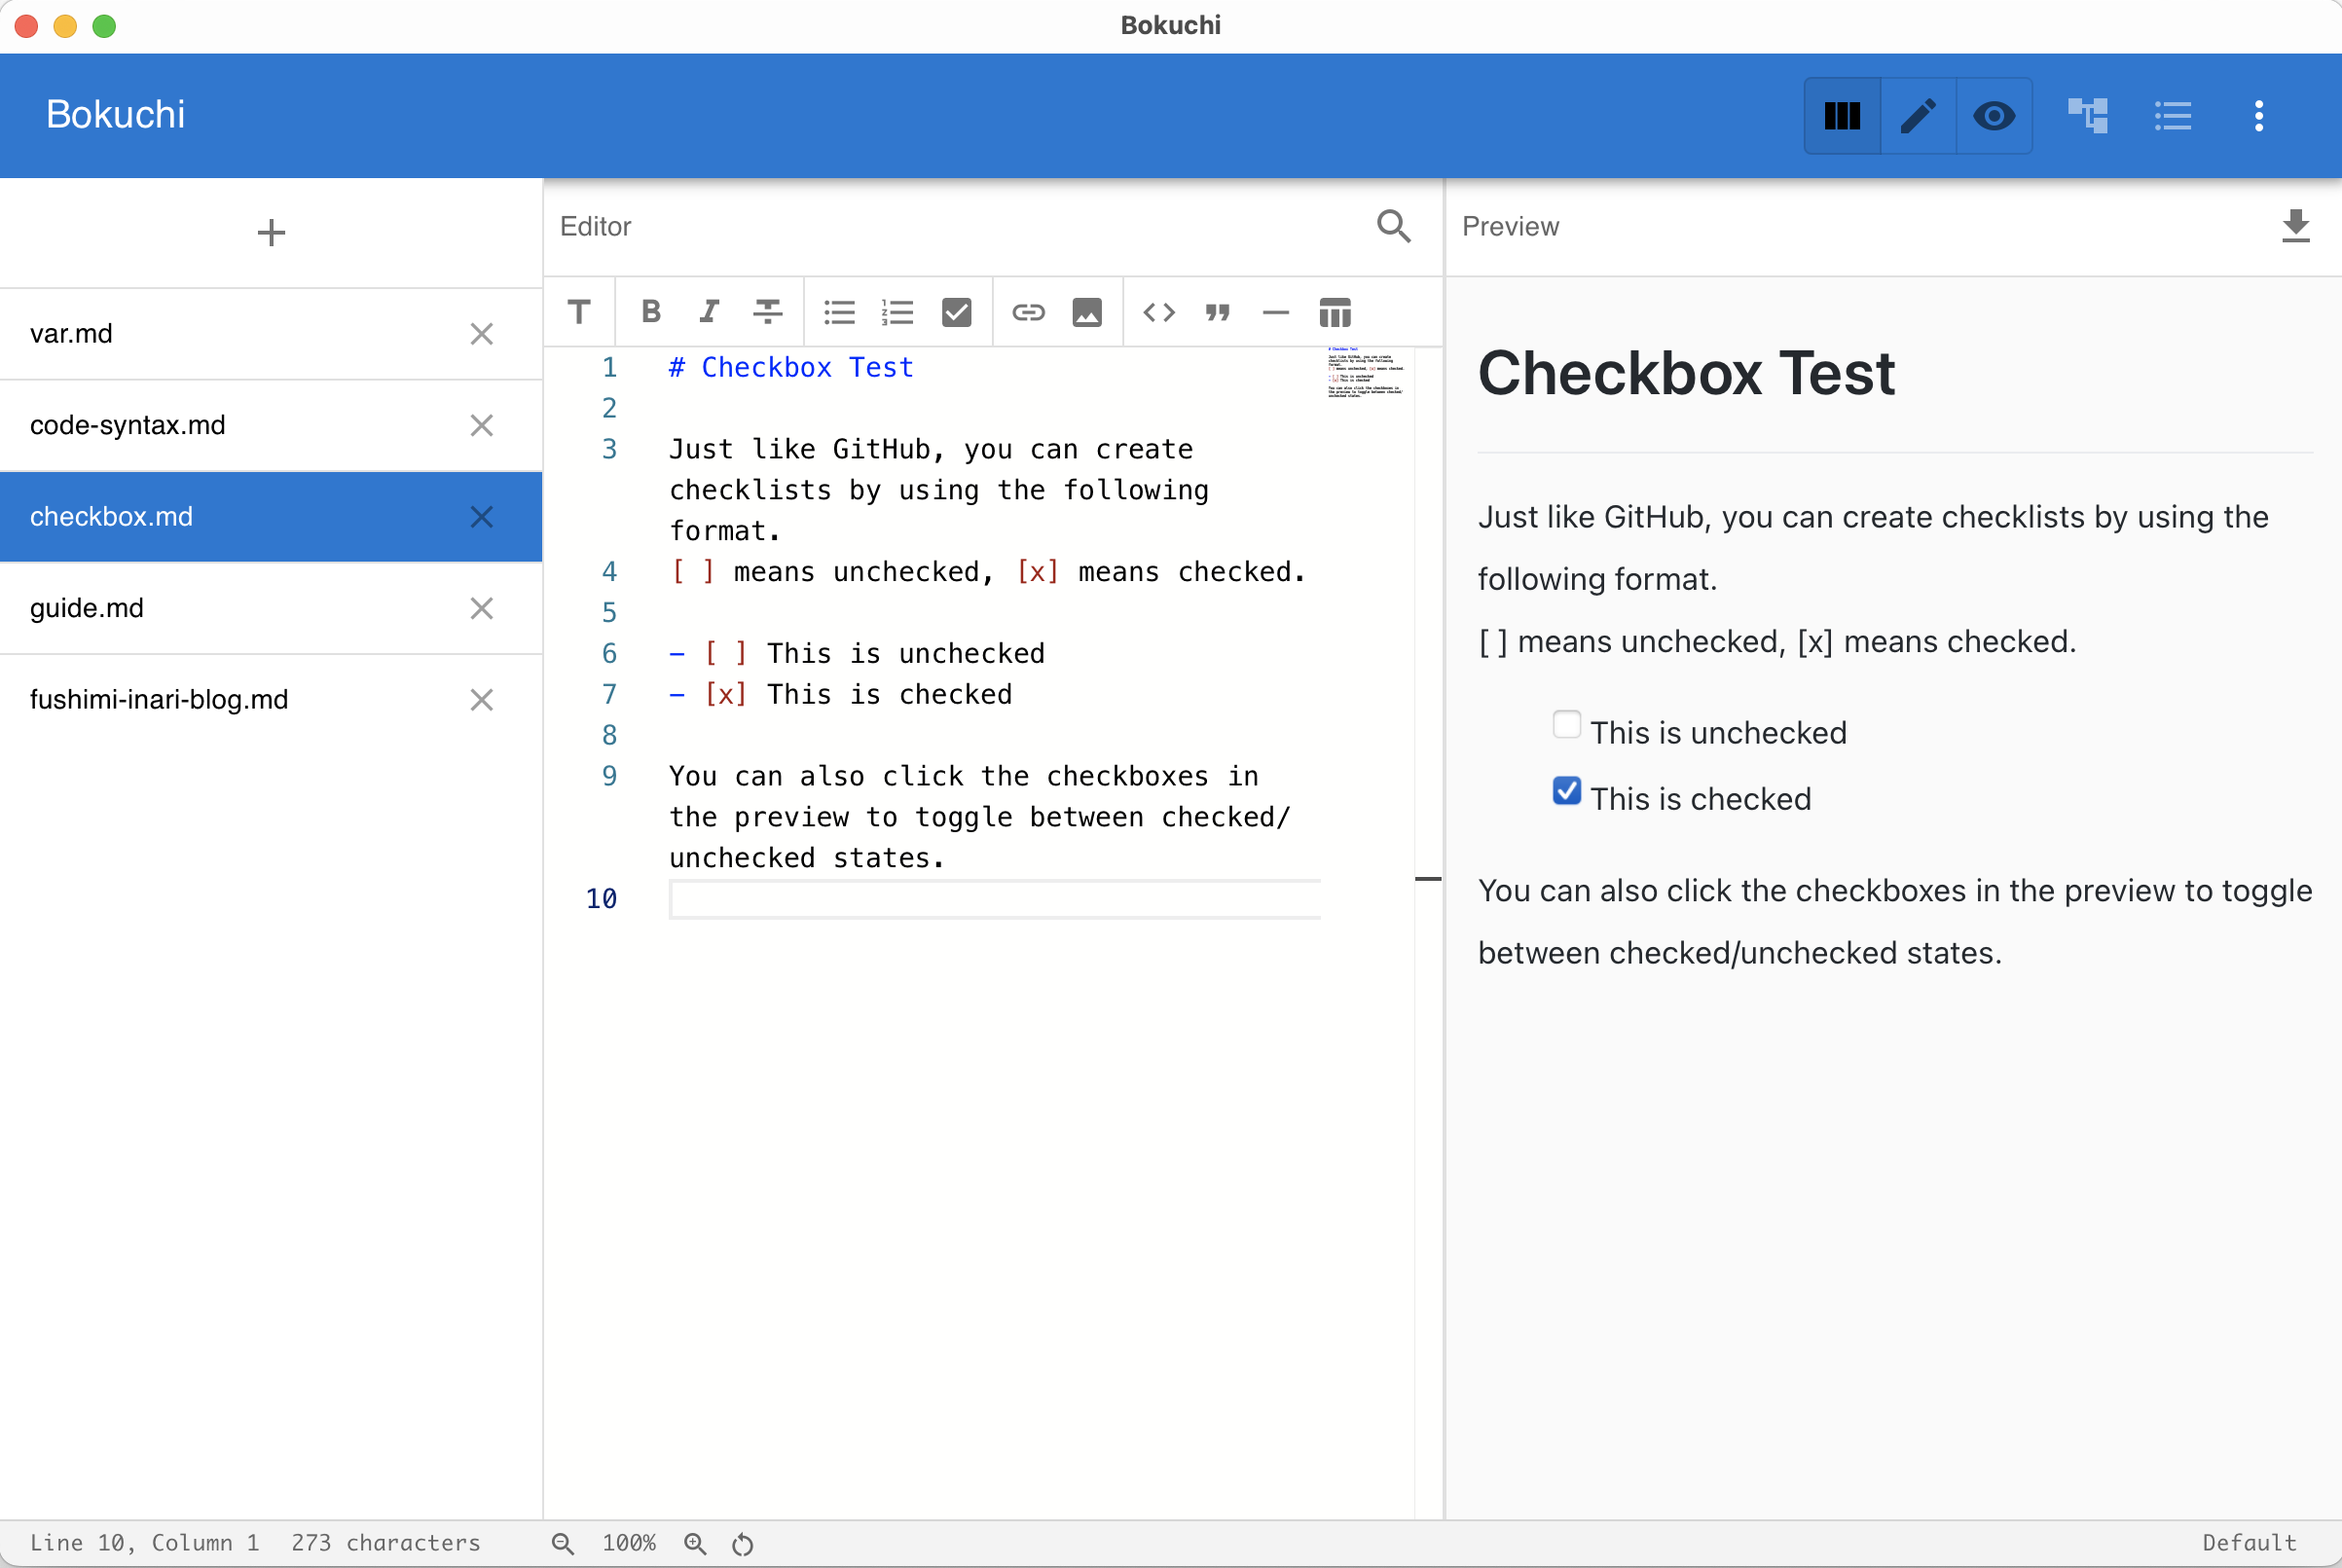Switch to preview-only mode with the eye icon
Screen dimensions: 2342x1568
tap(1993, 116)
